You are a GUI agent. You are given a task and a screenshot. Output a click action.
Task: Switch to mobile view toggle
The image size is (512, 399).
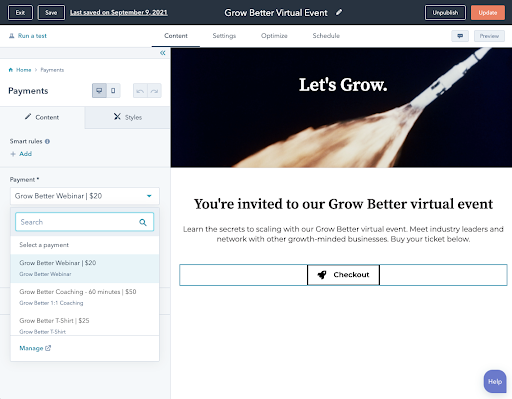tap(113, 91)
